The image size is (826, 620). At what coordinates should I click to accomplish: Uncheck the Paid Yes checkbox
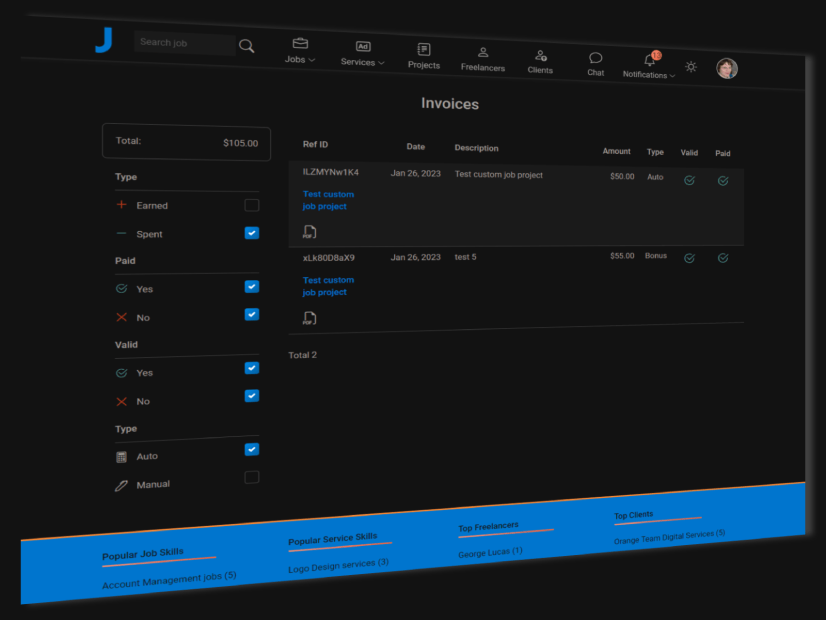click(x=252, y=287)
